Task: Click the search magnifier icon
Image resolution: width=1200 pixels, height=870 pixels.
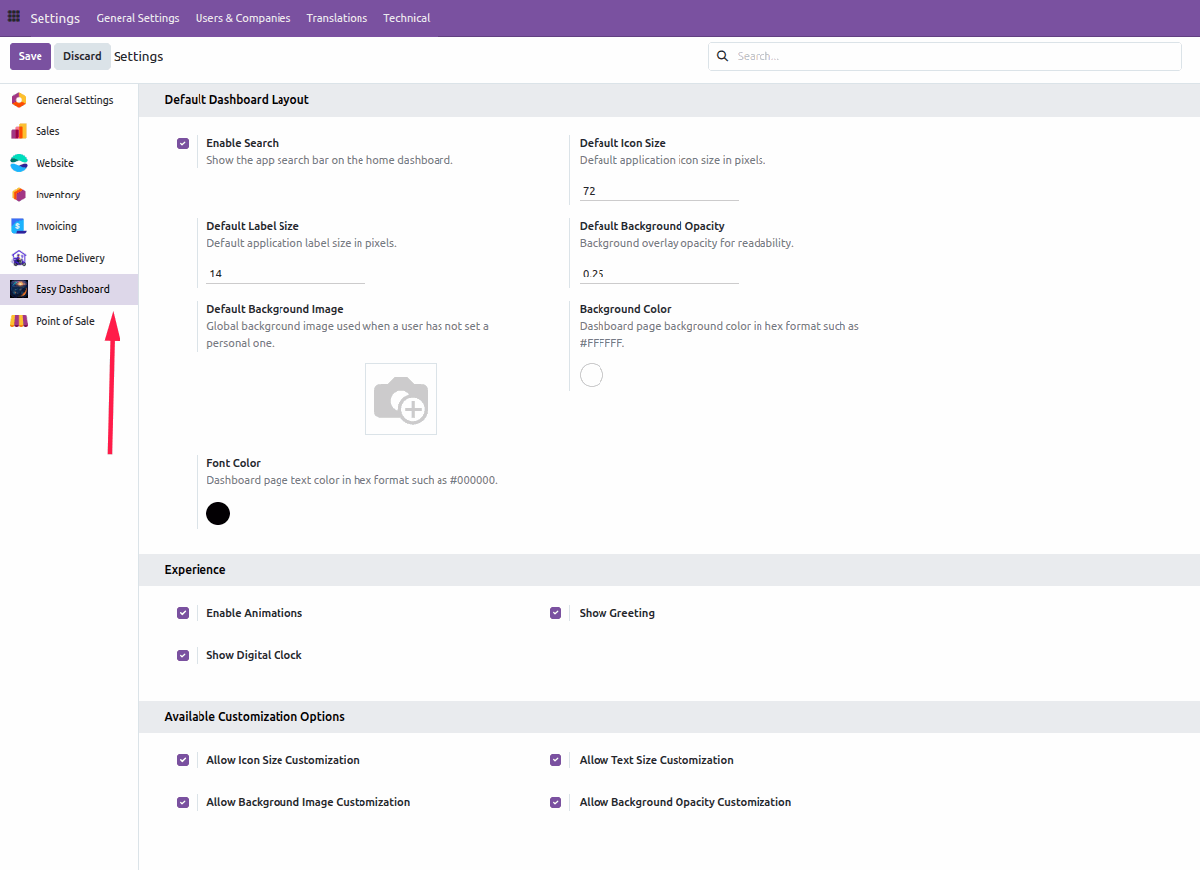Action: tap(723, 56)
